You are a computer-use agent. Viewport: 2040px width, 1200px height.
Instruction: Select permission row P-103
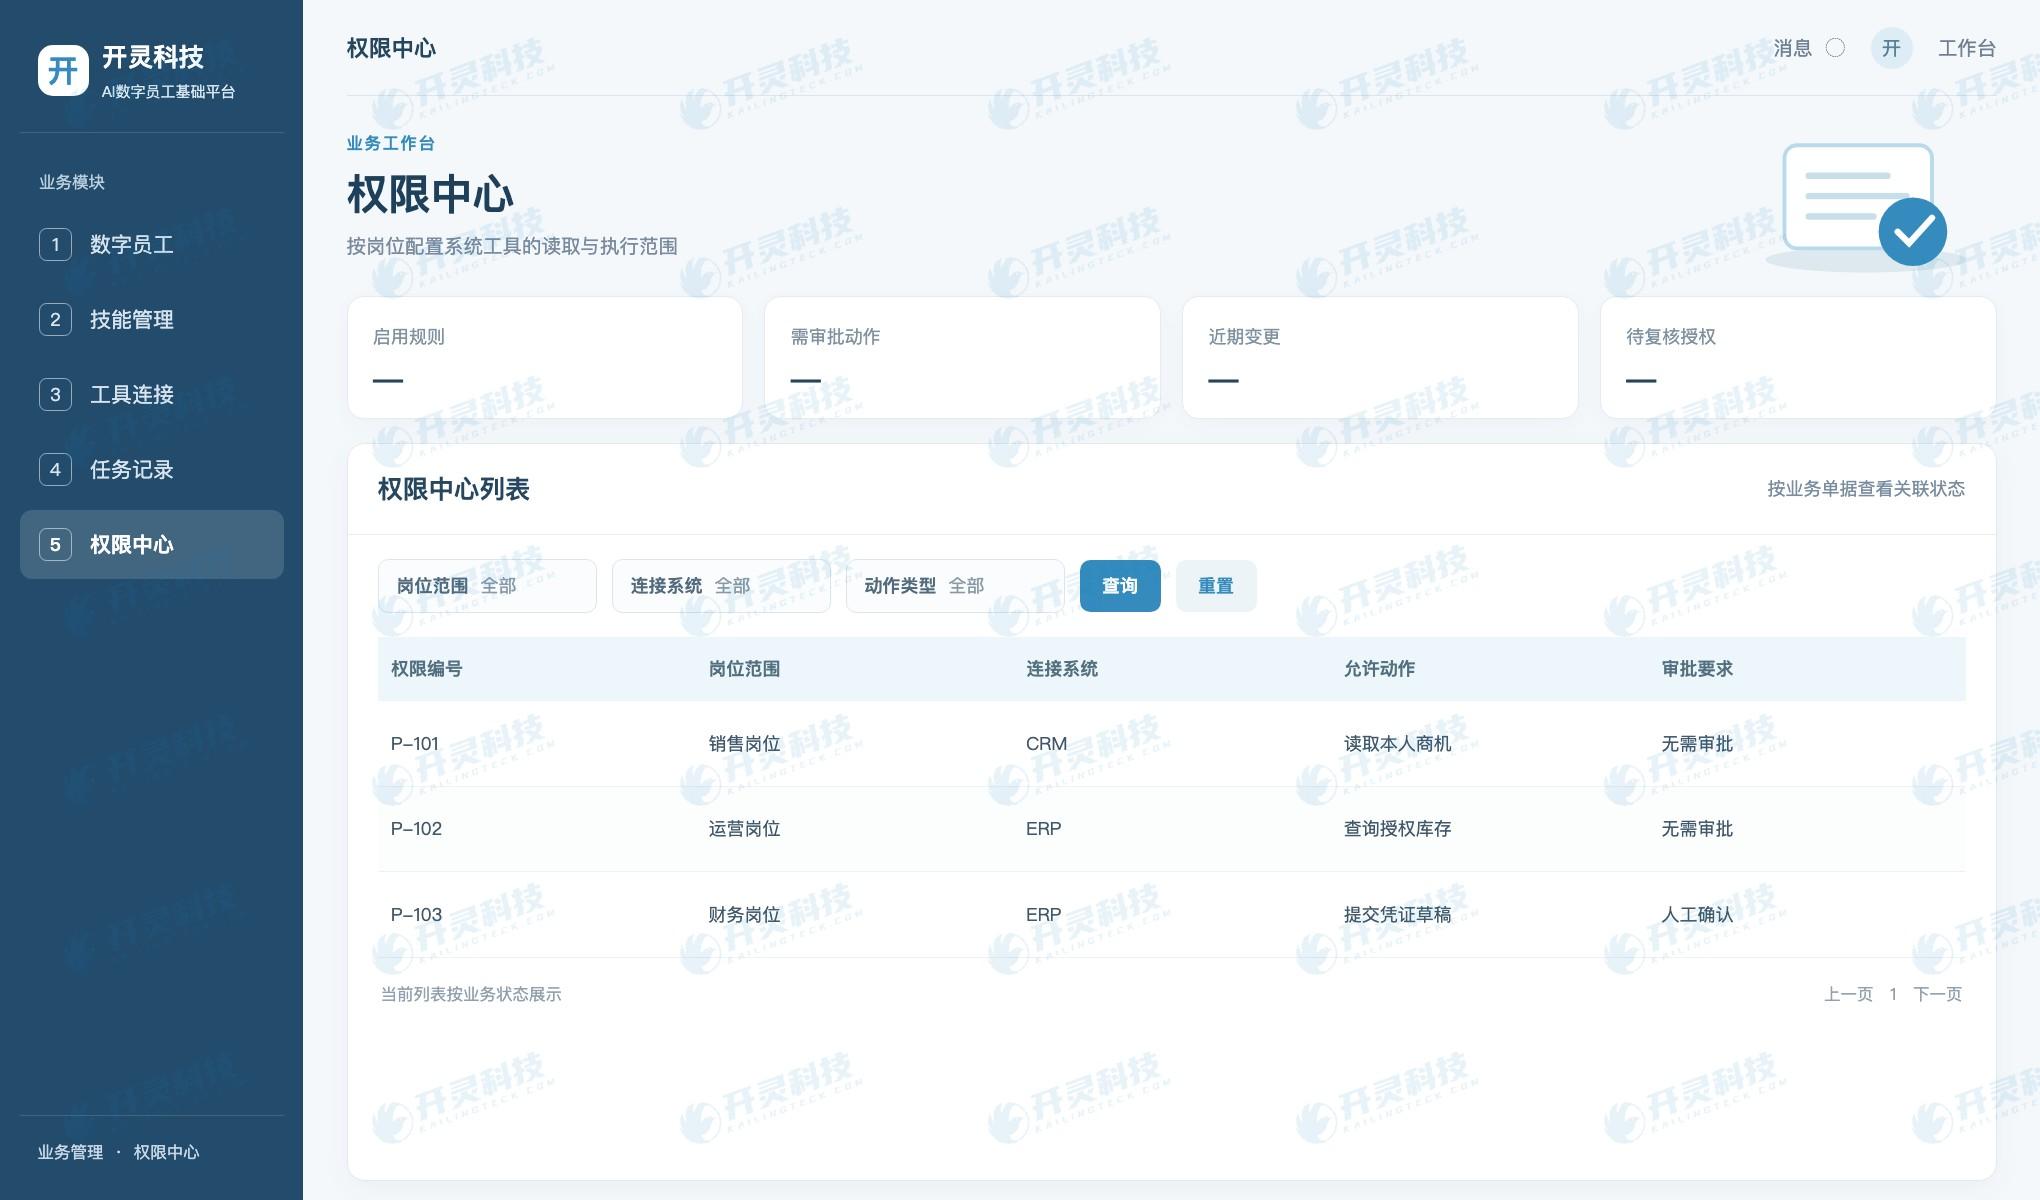click(x=1172, y=914)
